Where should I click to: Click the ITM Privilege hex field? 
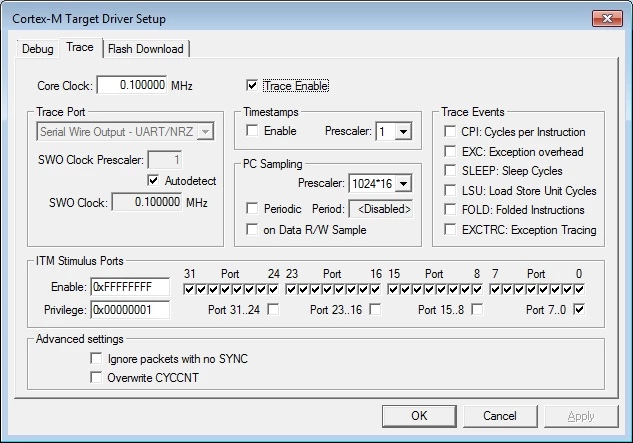point(130,310)
